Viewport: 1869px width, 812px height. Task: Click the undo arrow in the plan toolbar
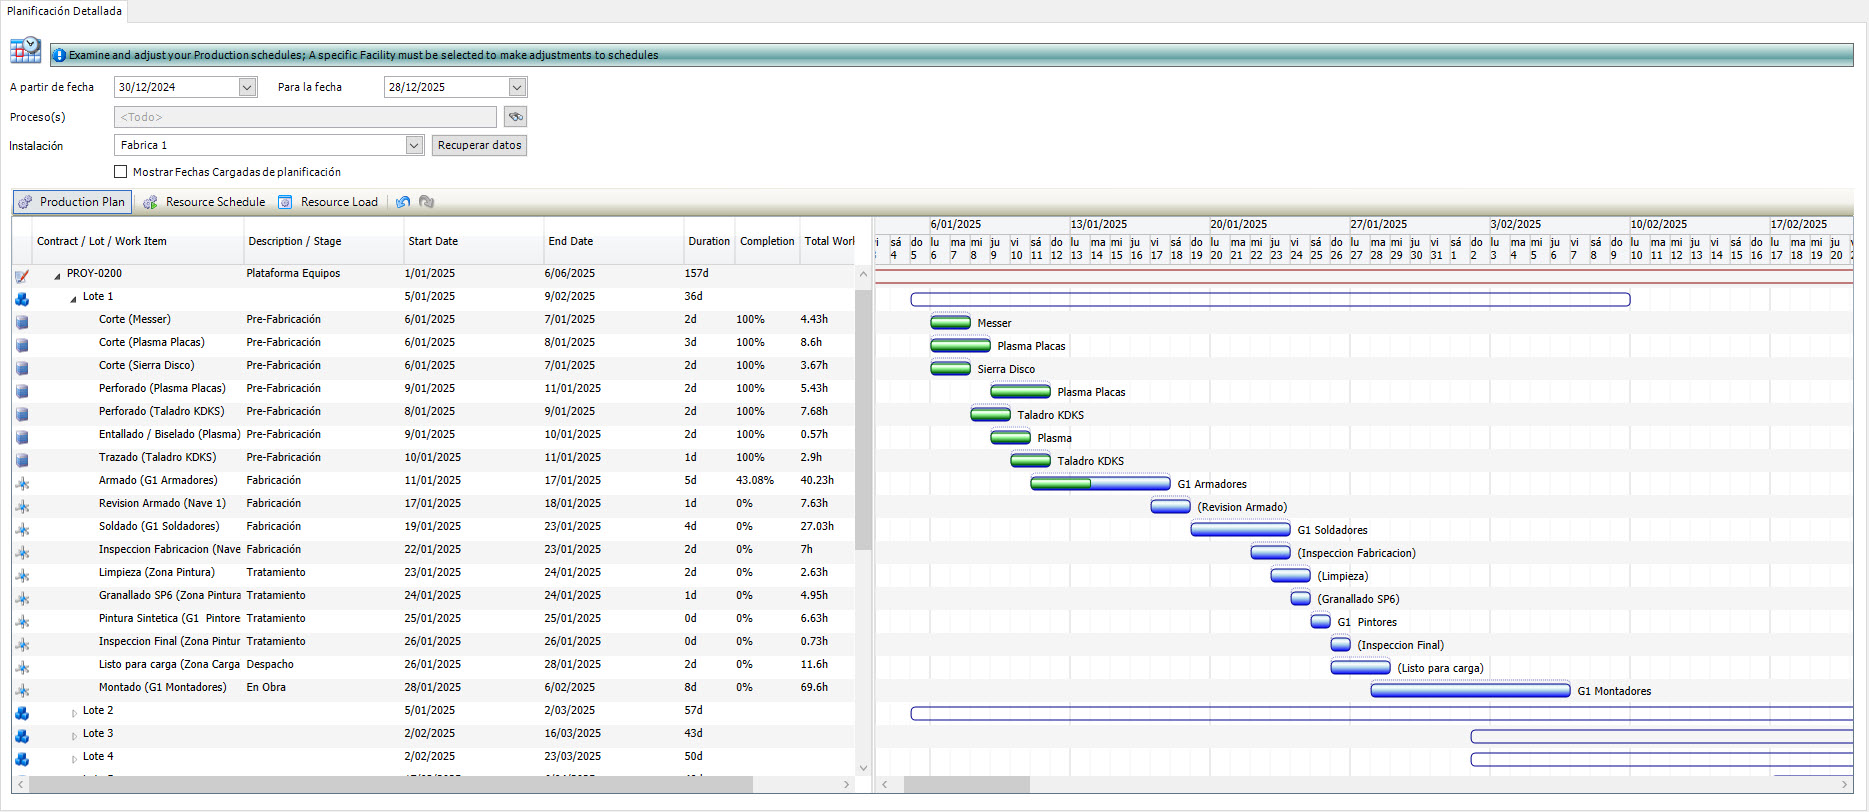click(403, 202)
